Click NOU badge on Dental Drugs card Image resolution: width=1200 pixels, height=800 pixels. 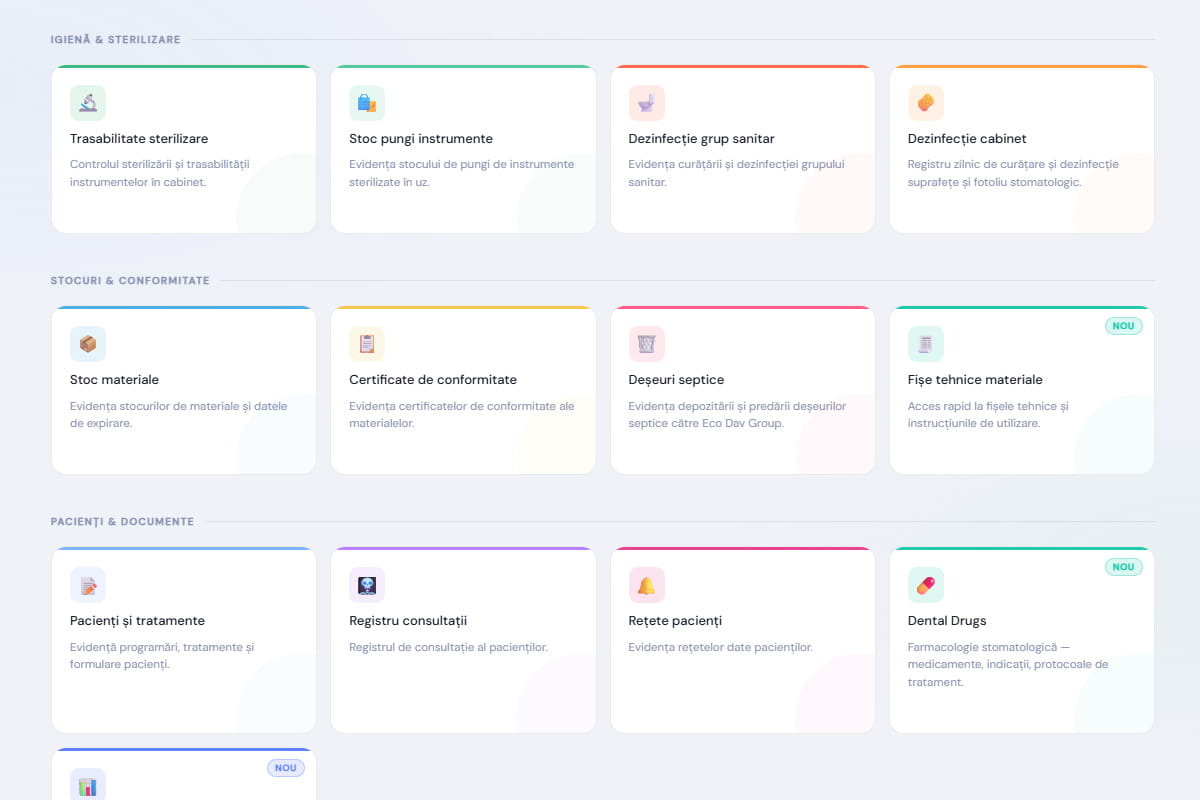[x=1124, y=567]
